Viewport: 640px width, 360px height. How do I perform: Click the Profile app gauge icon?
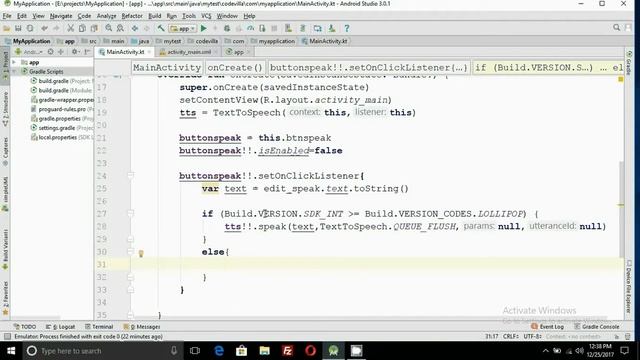(x=250, y=29)
